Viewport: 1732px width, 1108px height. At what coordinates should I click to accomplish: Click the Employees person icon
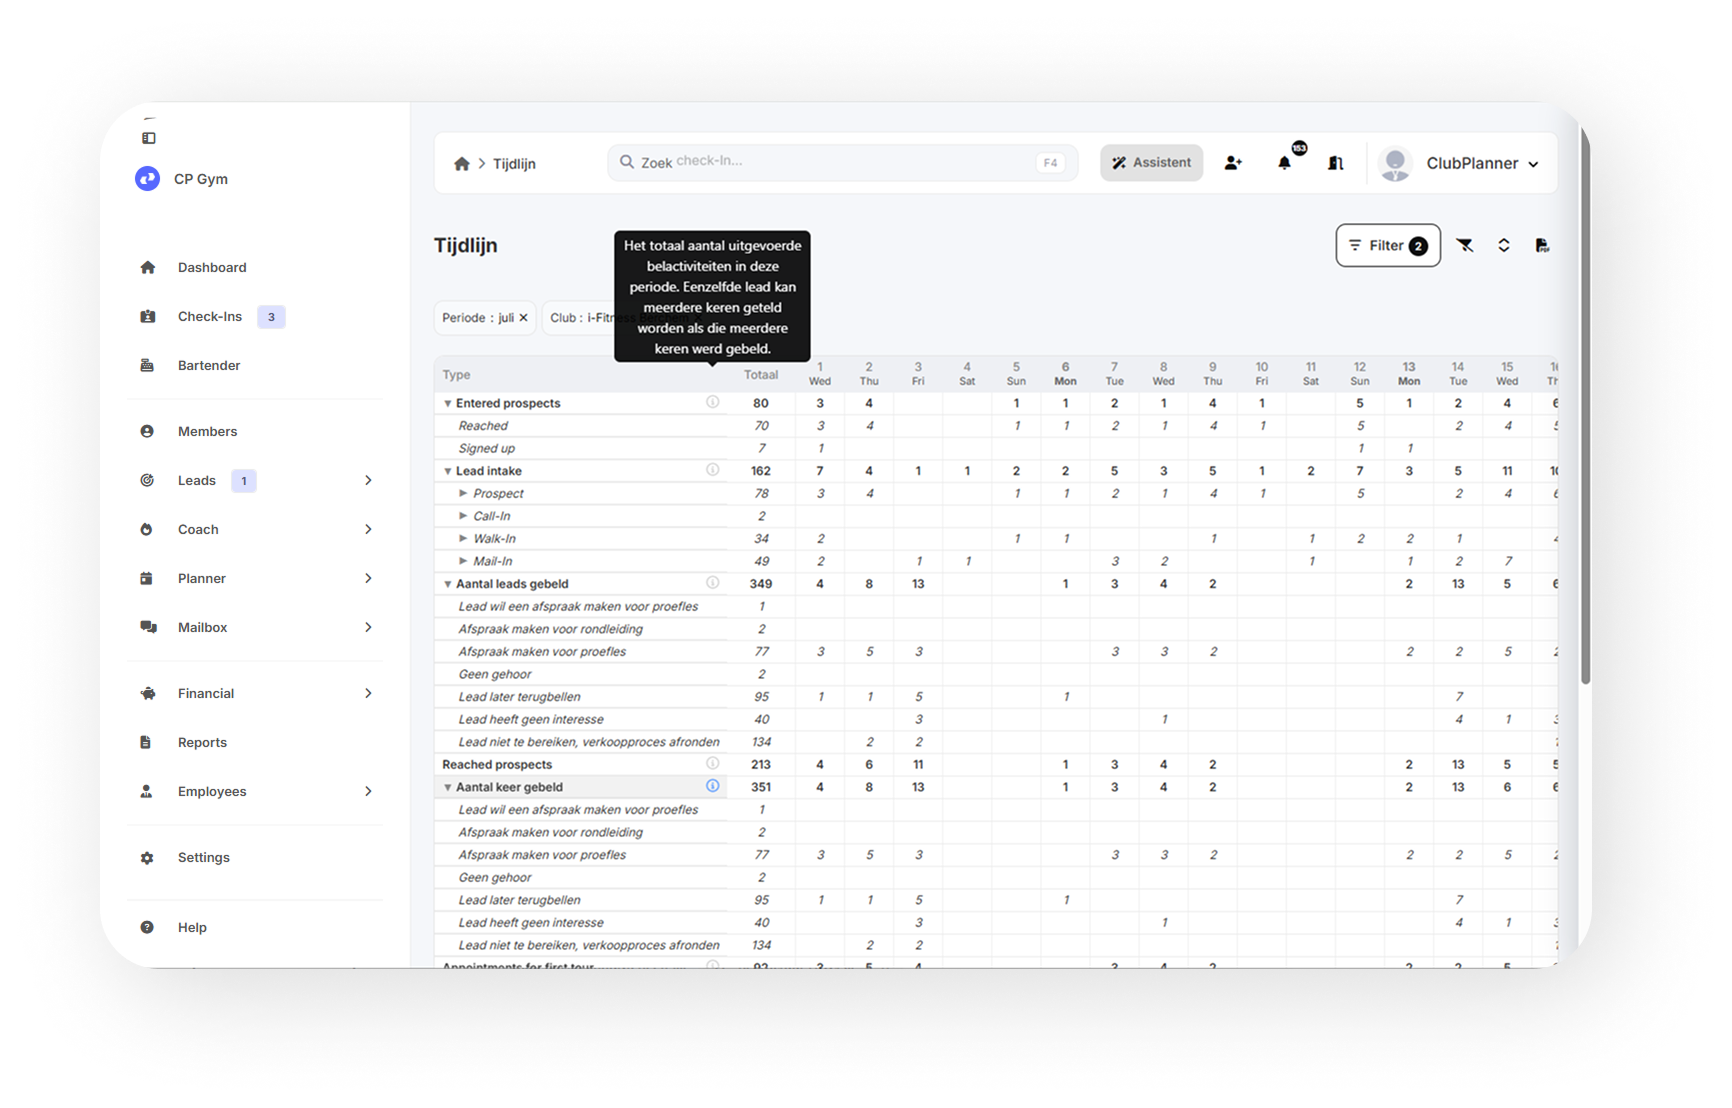pyautogui.click(x=147, y=791)
